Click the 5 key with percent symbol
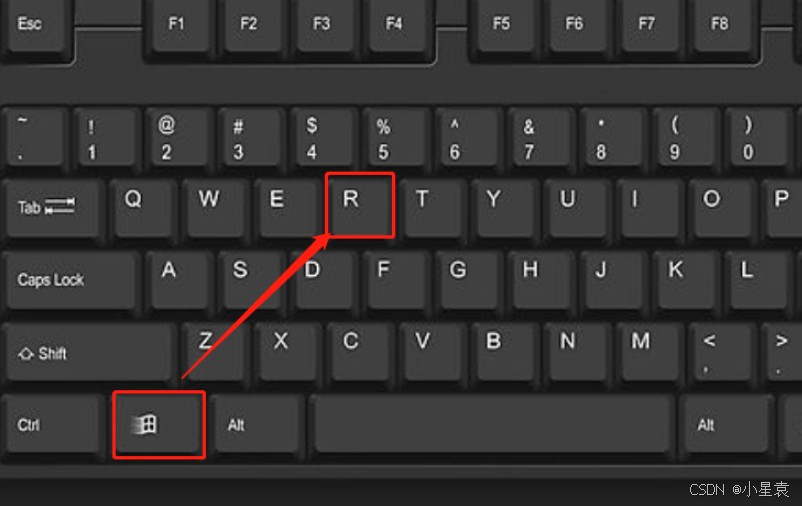The height and width of the screenshot is (506, 802). click(395, 138)
